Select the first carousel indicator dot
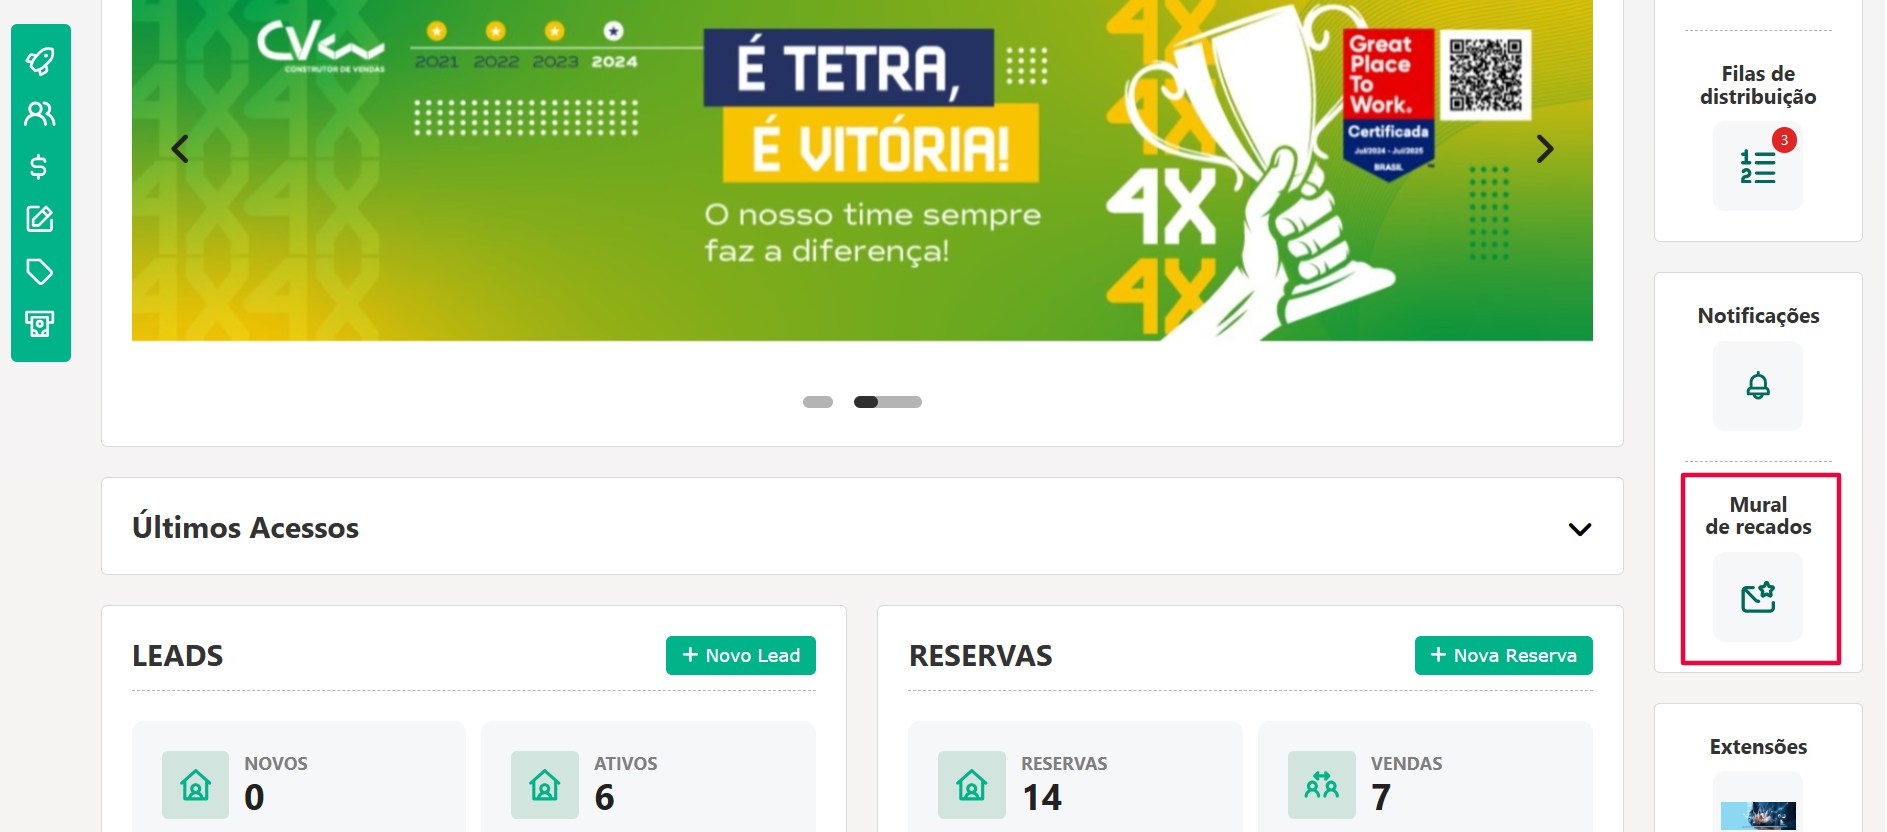The height and width of the screenshot is (832, 1887). (818, 402)
